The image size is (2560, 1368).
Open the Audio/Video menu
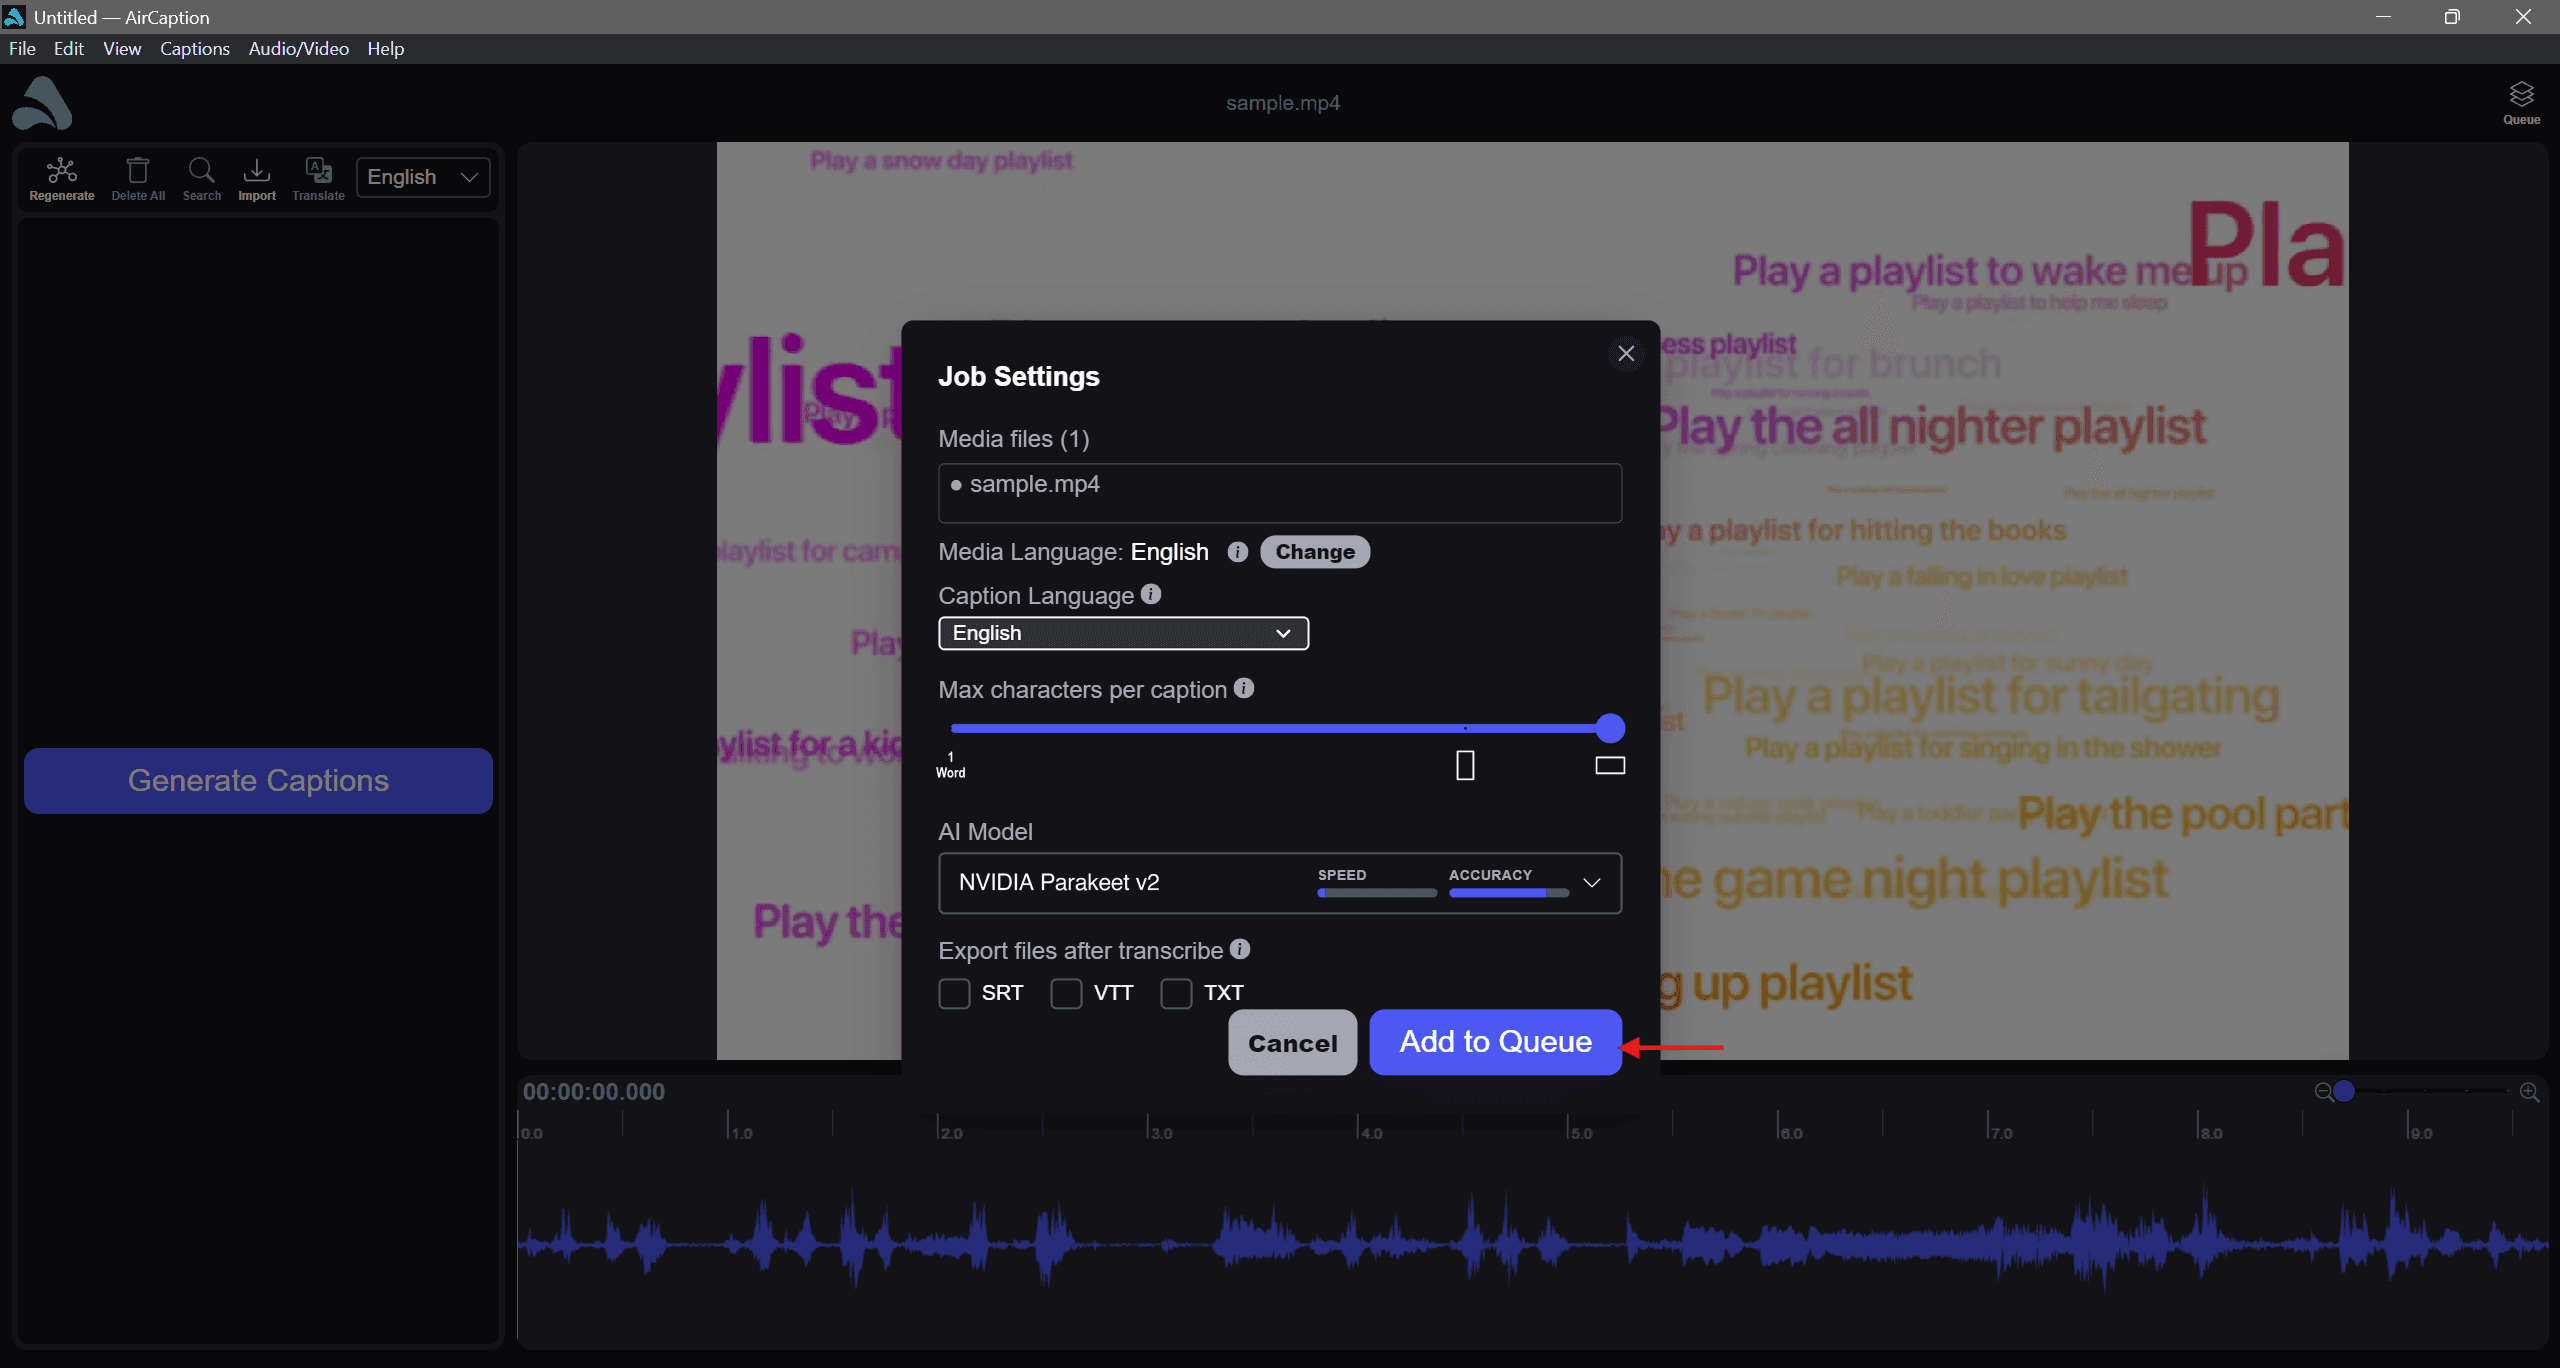click(298, 48)
